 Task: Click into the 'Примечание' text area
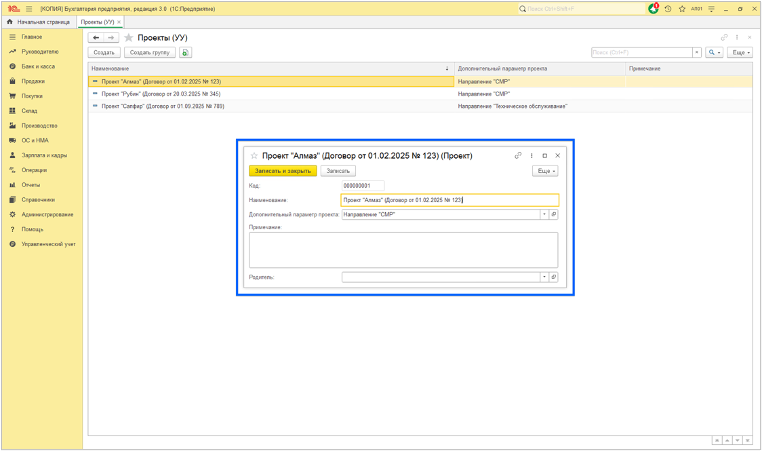click(403, 250)
